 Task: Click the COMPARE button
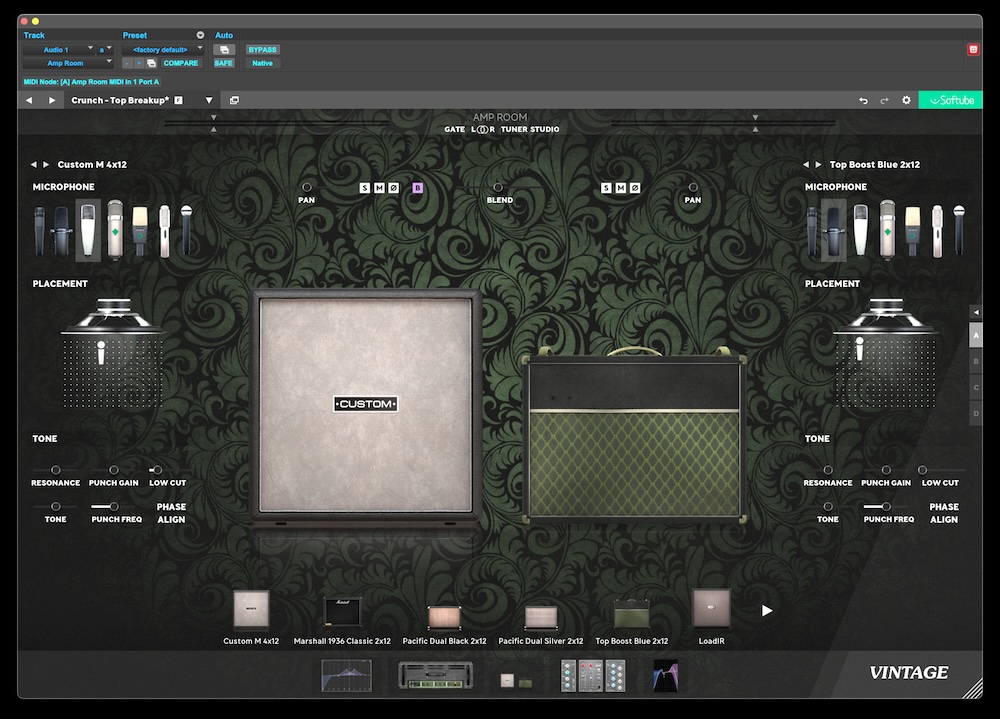click(x=181, y=62)
